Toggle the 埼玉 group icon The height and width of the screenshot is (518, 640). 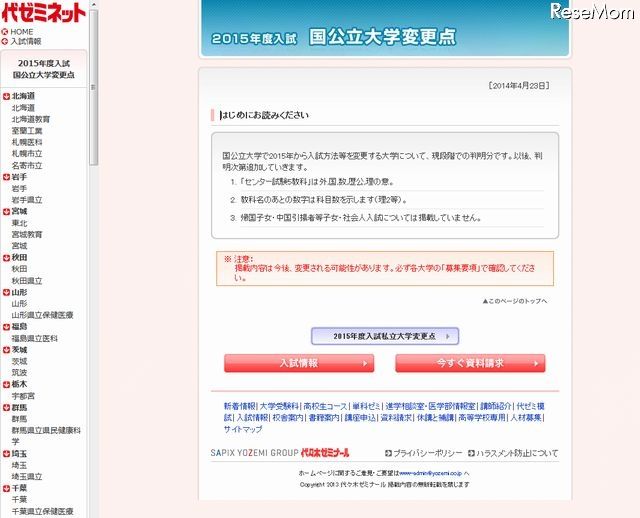tap(6, 454)
